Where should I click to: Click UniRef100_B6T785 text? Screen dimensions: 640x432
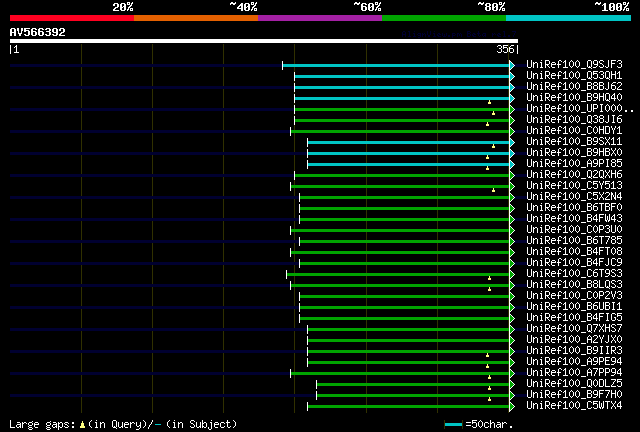tap(574, 241)
